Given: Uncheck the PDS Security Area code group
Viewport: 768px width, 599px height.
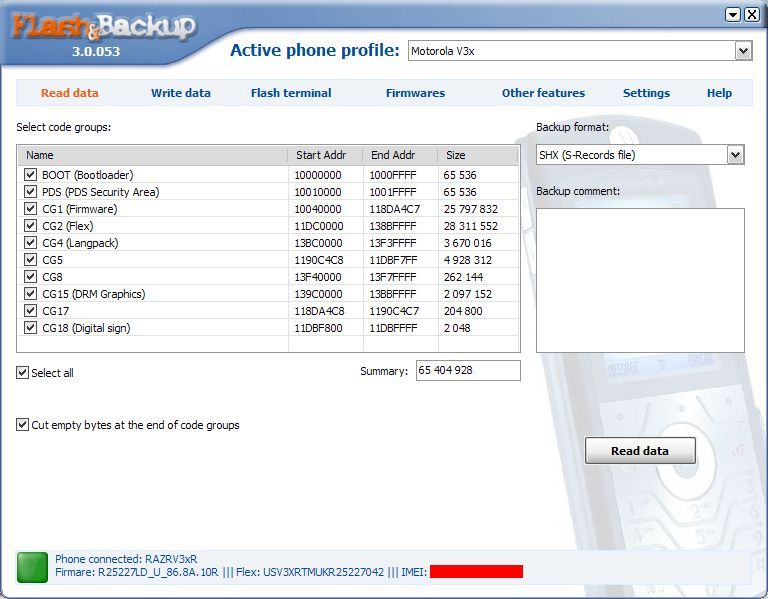Looking at the screenshot, I should click(30, 192).
